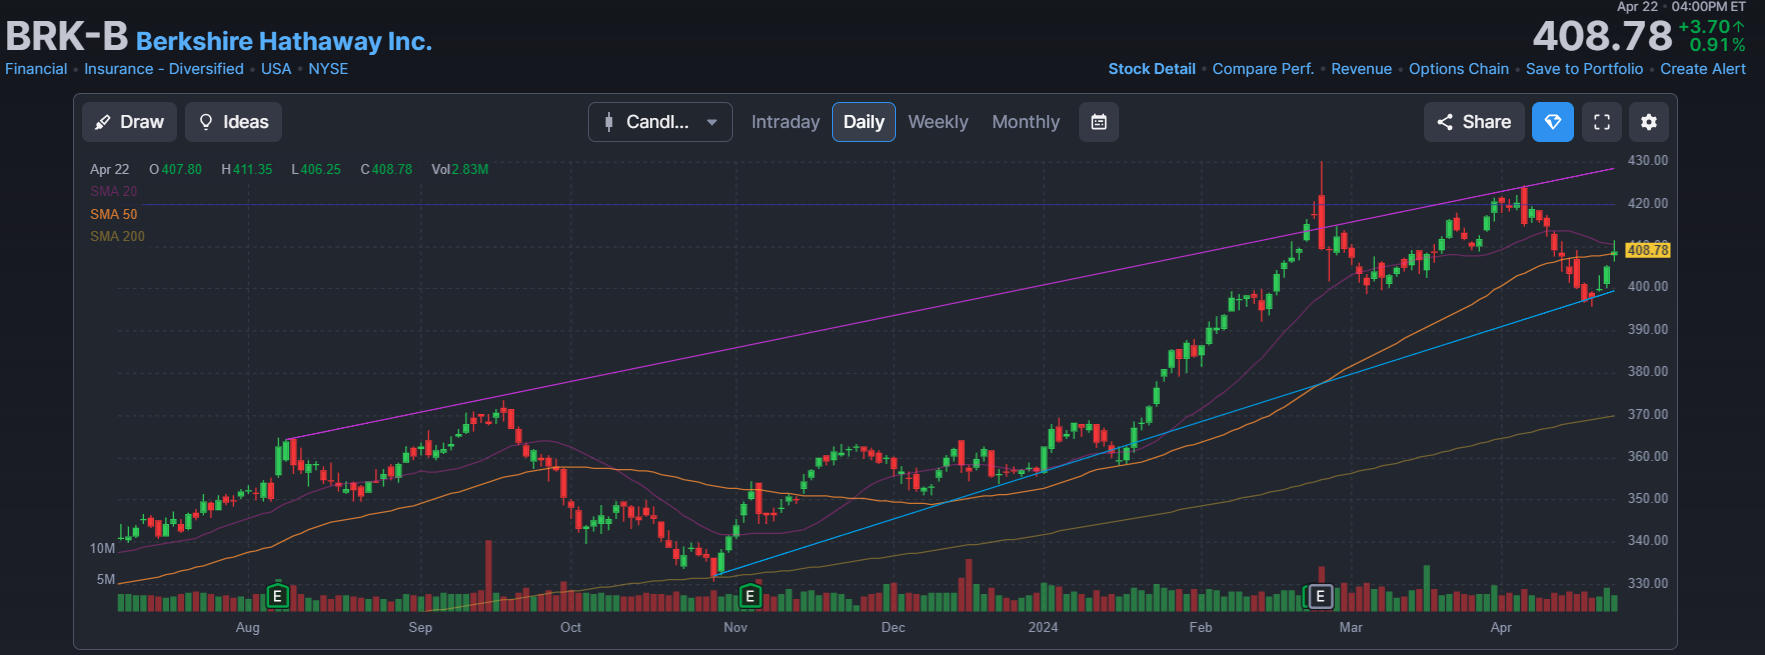Click the 2024 date axis label

[1043, 627]
